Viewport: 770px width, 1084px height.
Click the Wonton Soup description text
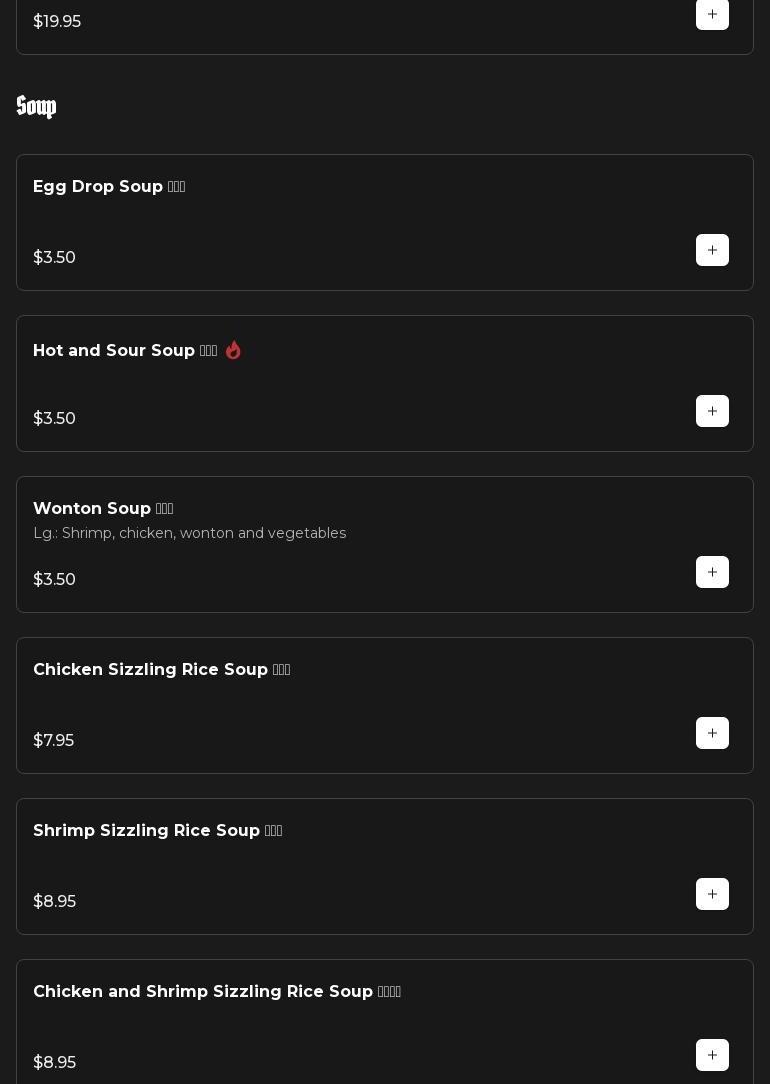tap(189, 534)
